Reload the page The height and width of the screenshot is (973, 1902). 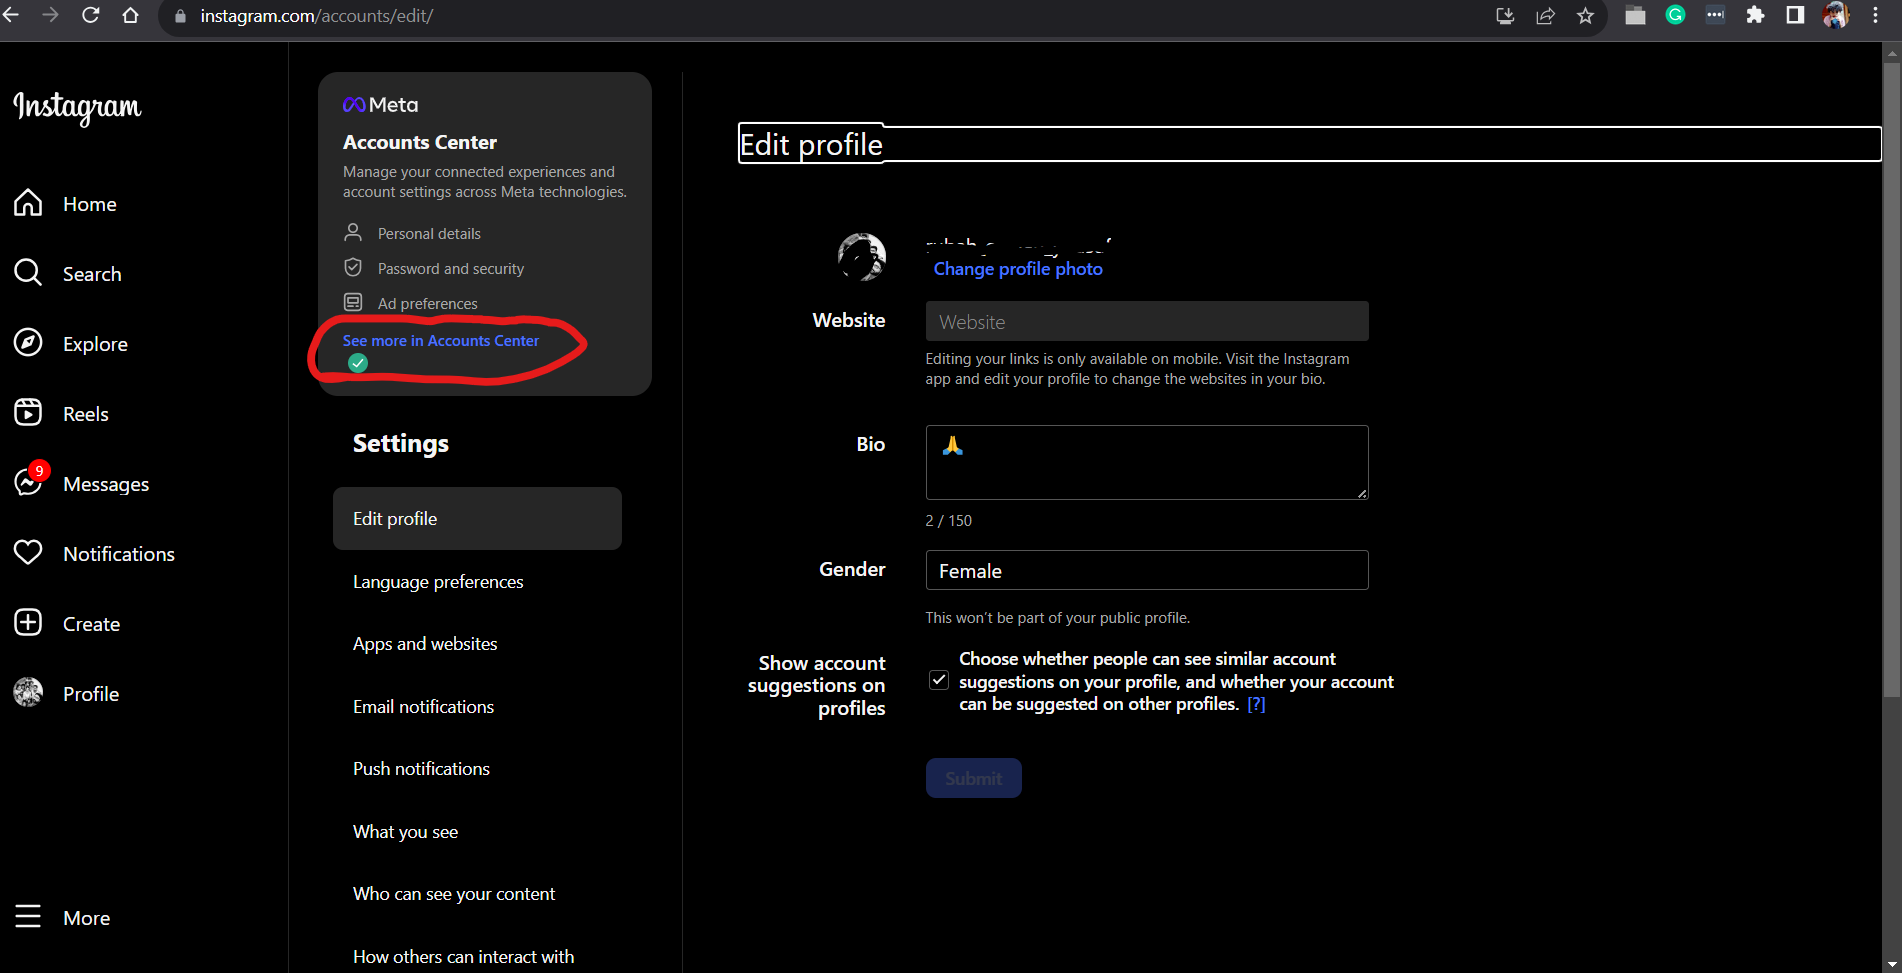point(91,15)
